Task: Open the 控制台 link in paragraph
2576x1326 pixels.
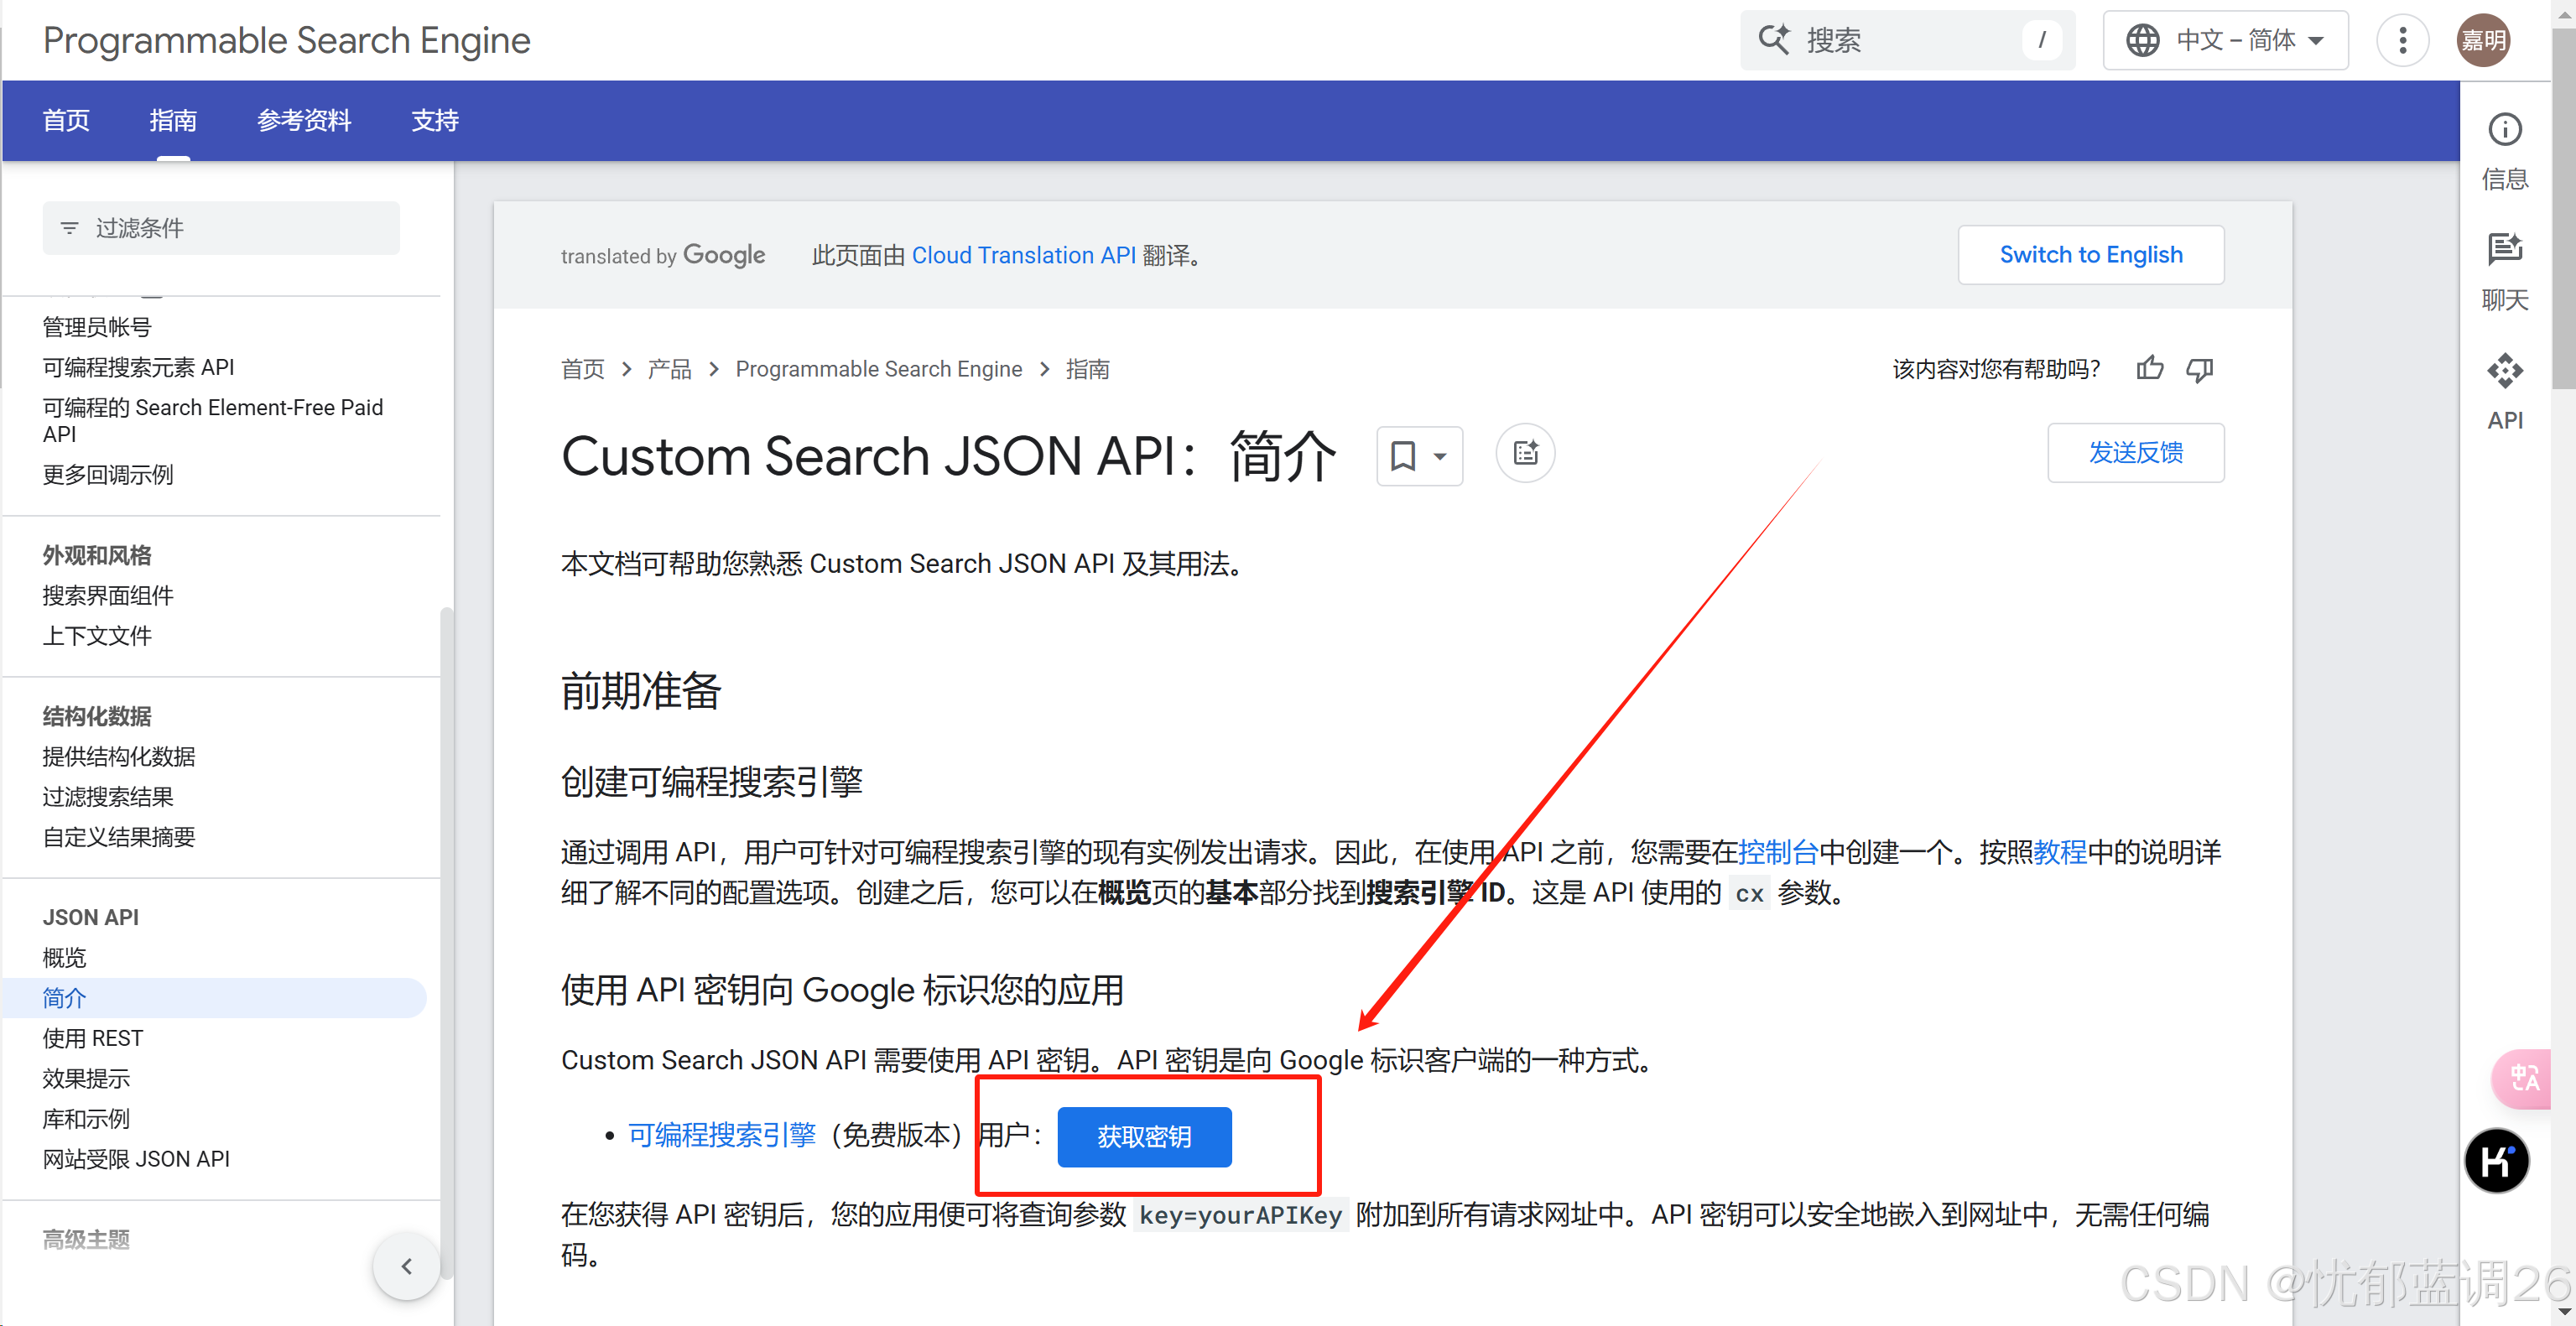Action: point(1778,852)
